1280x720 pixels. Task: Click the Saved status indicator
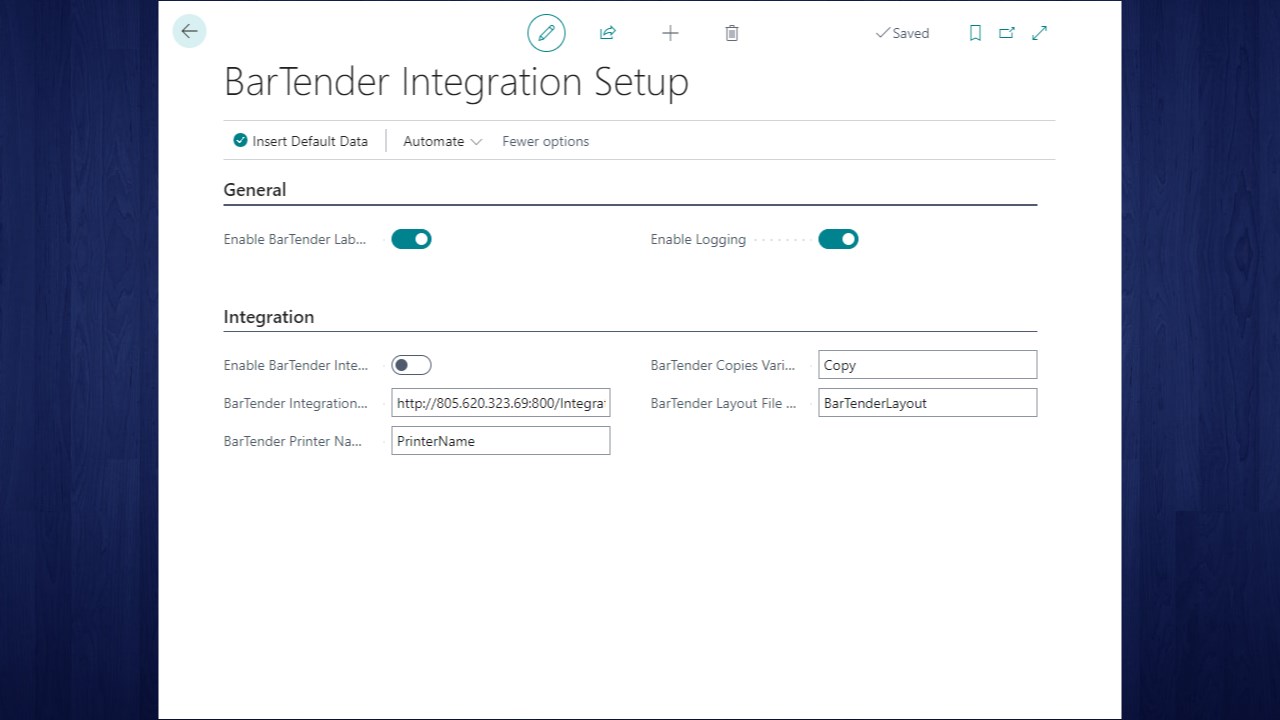(902, 33)
